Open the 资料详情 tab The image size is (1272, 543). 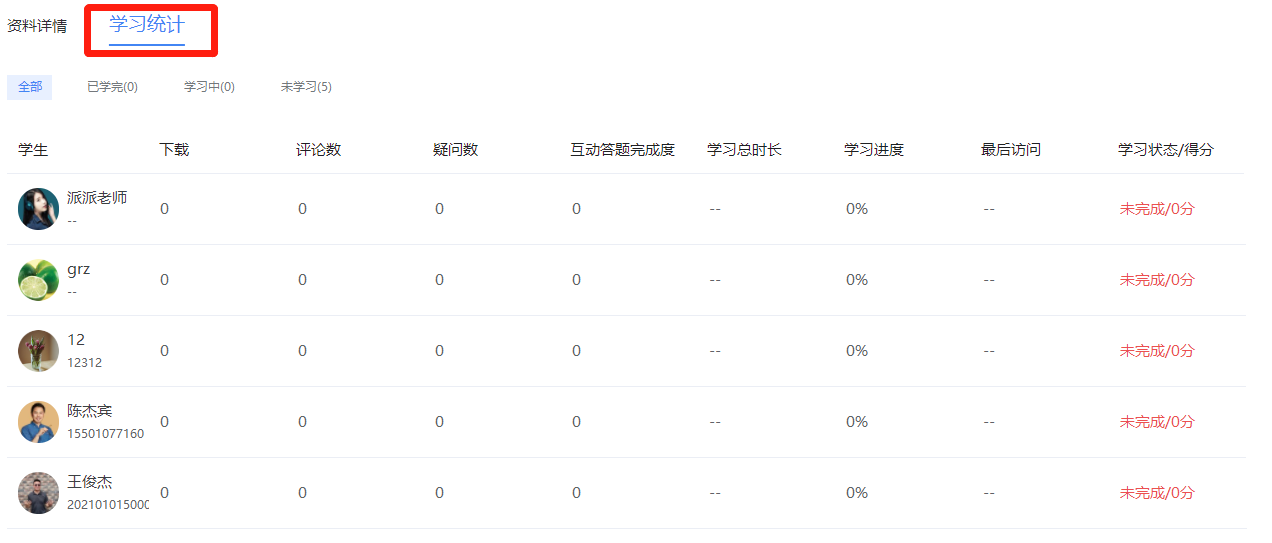click(x=37, y=26)
